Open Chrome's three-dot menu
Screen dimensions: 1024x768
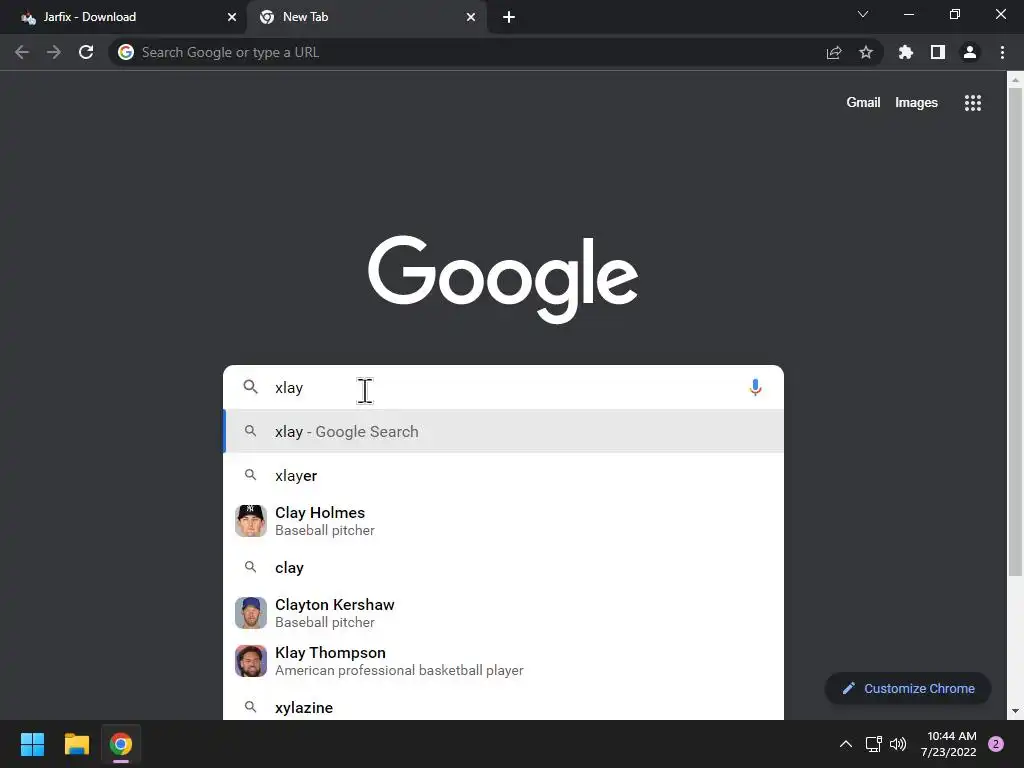[1002, 52]
